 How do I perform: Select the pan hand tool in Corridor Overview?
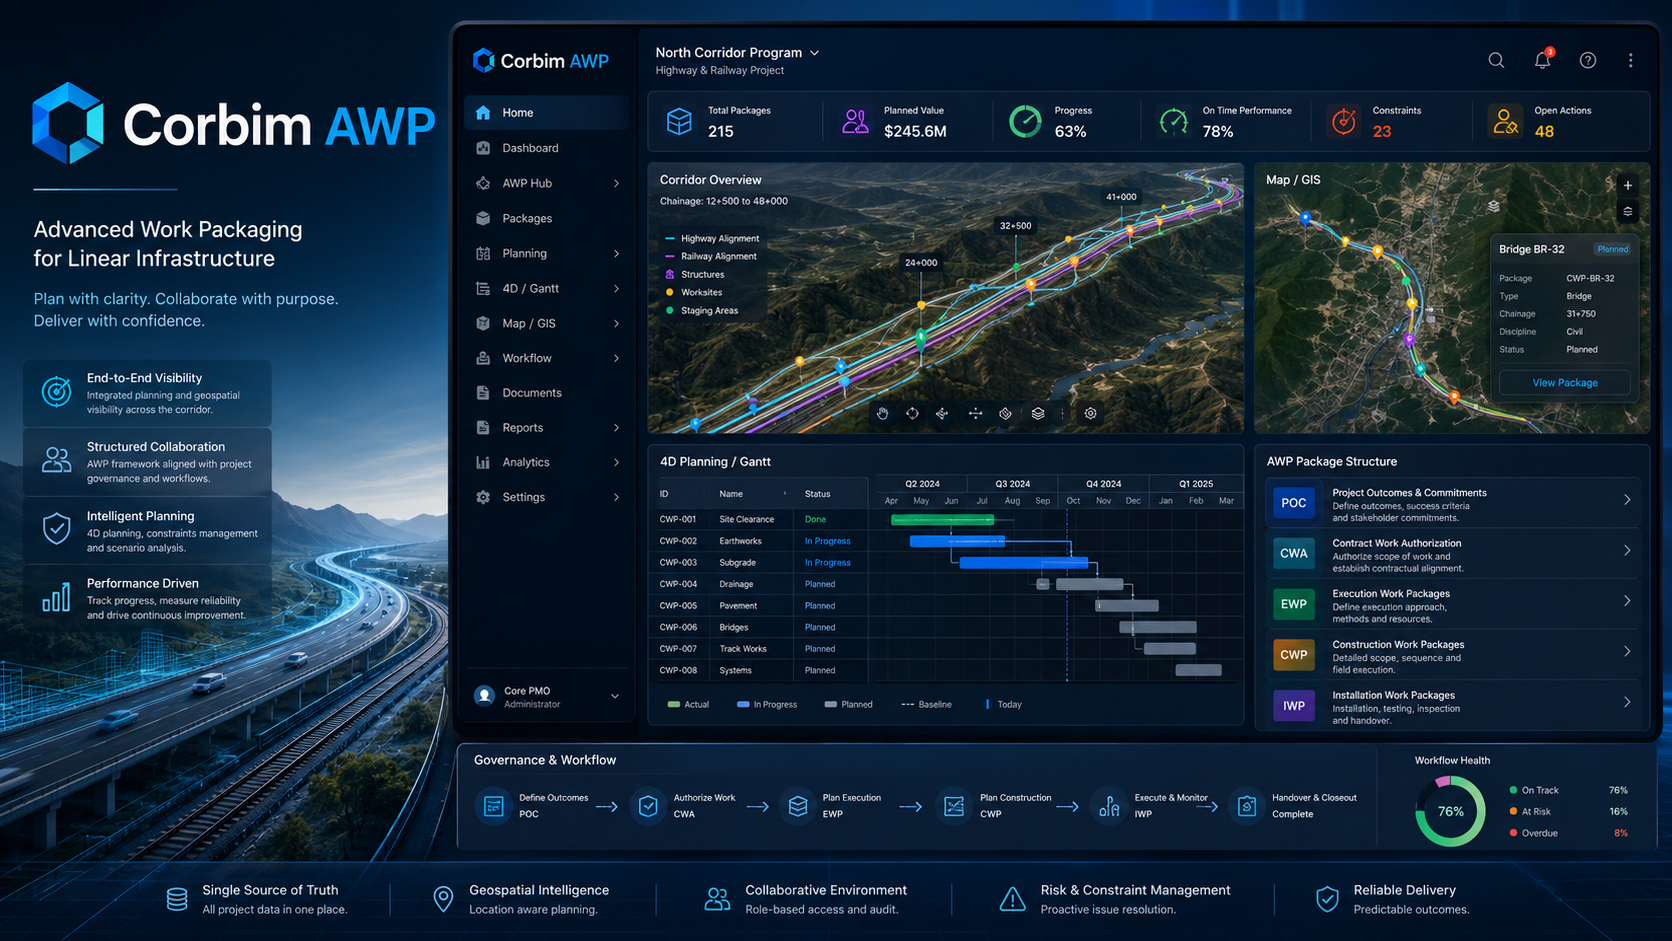pyautogui.click(x=883, y=413)
